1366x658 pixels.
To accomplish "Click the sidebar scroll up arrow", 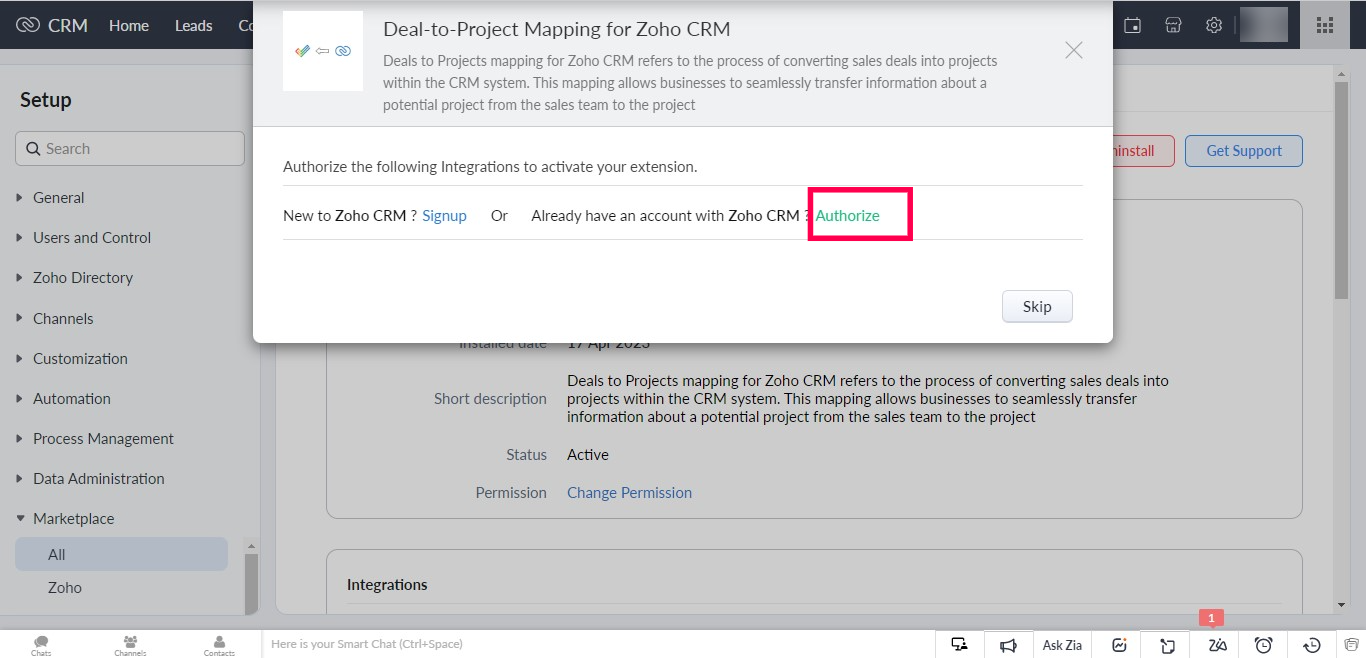I will click(x=251, y=546).
